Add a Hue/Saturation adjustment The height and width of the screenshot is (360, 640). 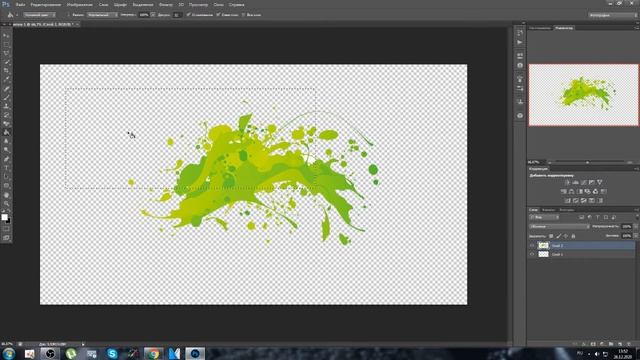[x=564, y=191]
